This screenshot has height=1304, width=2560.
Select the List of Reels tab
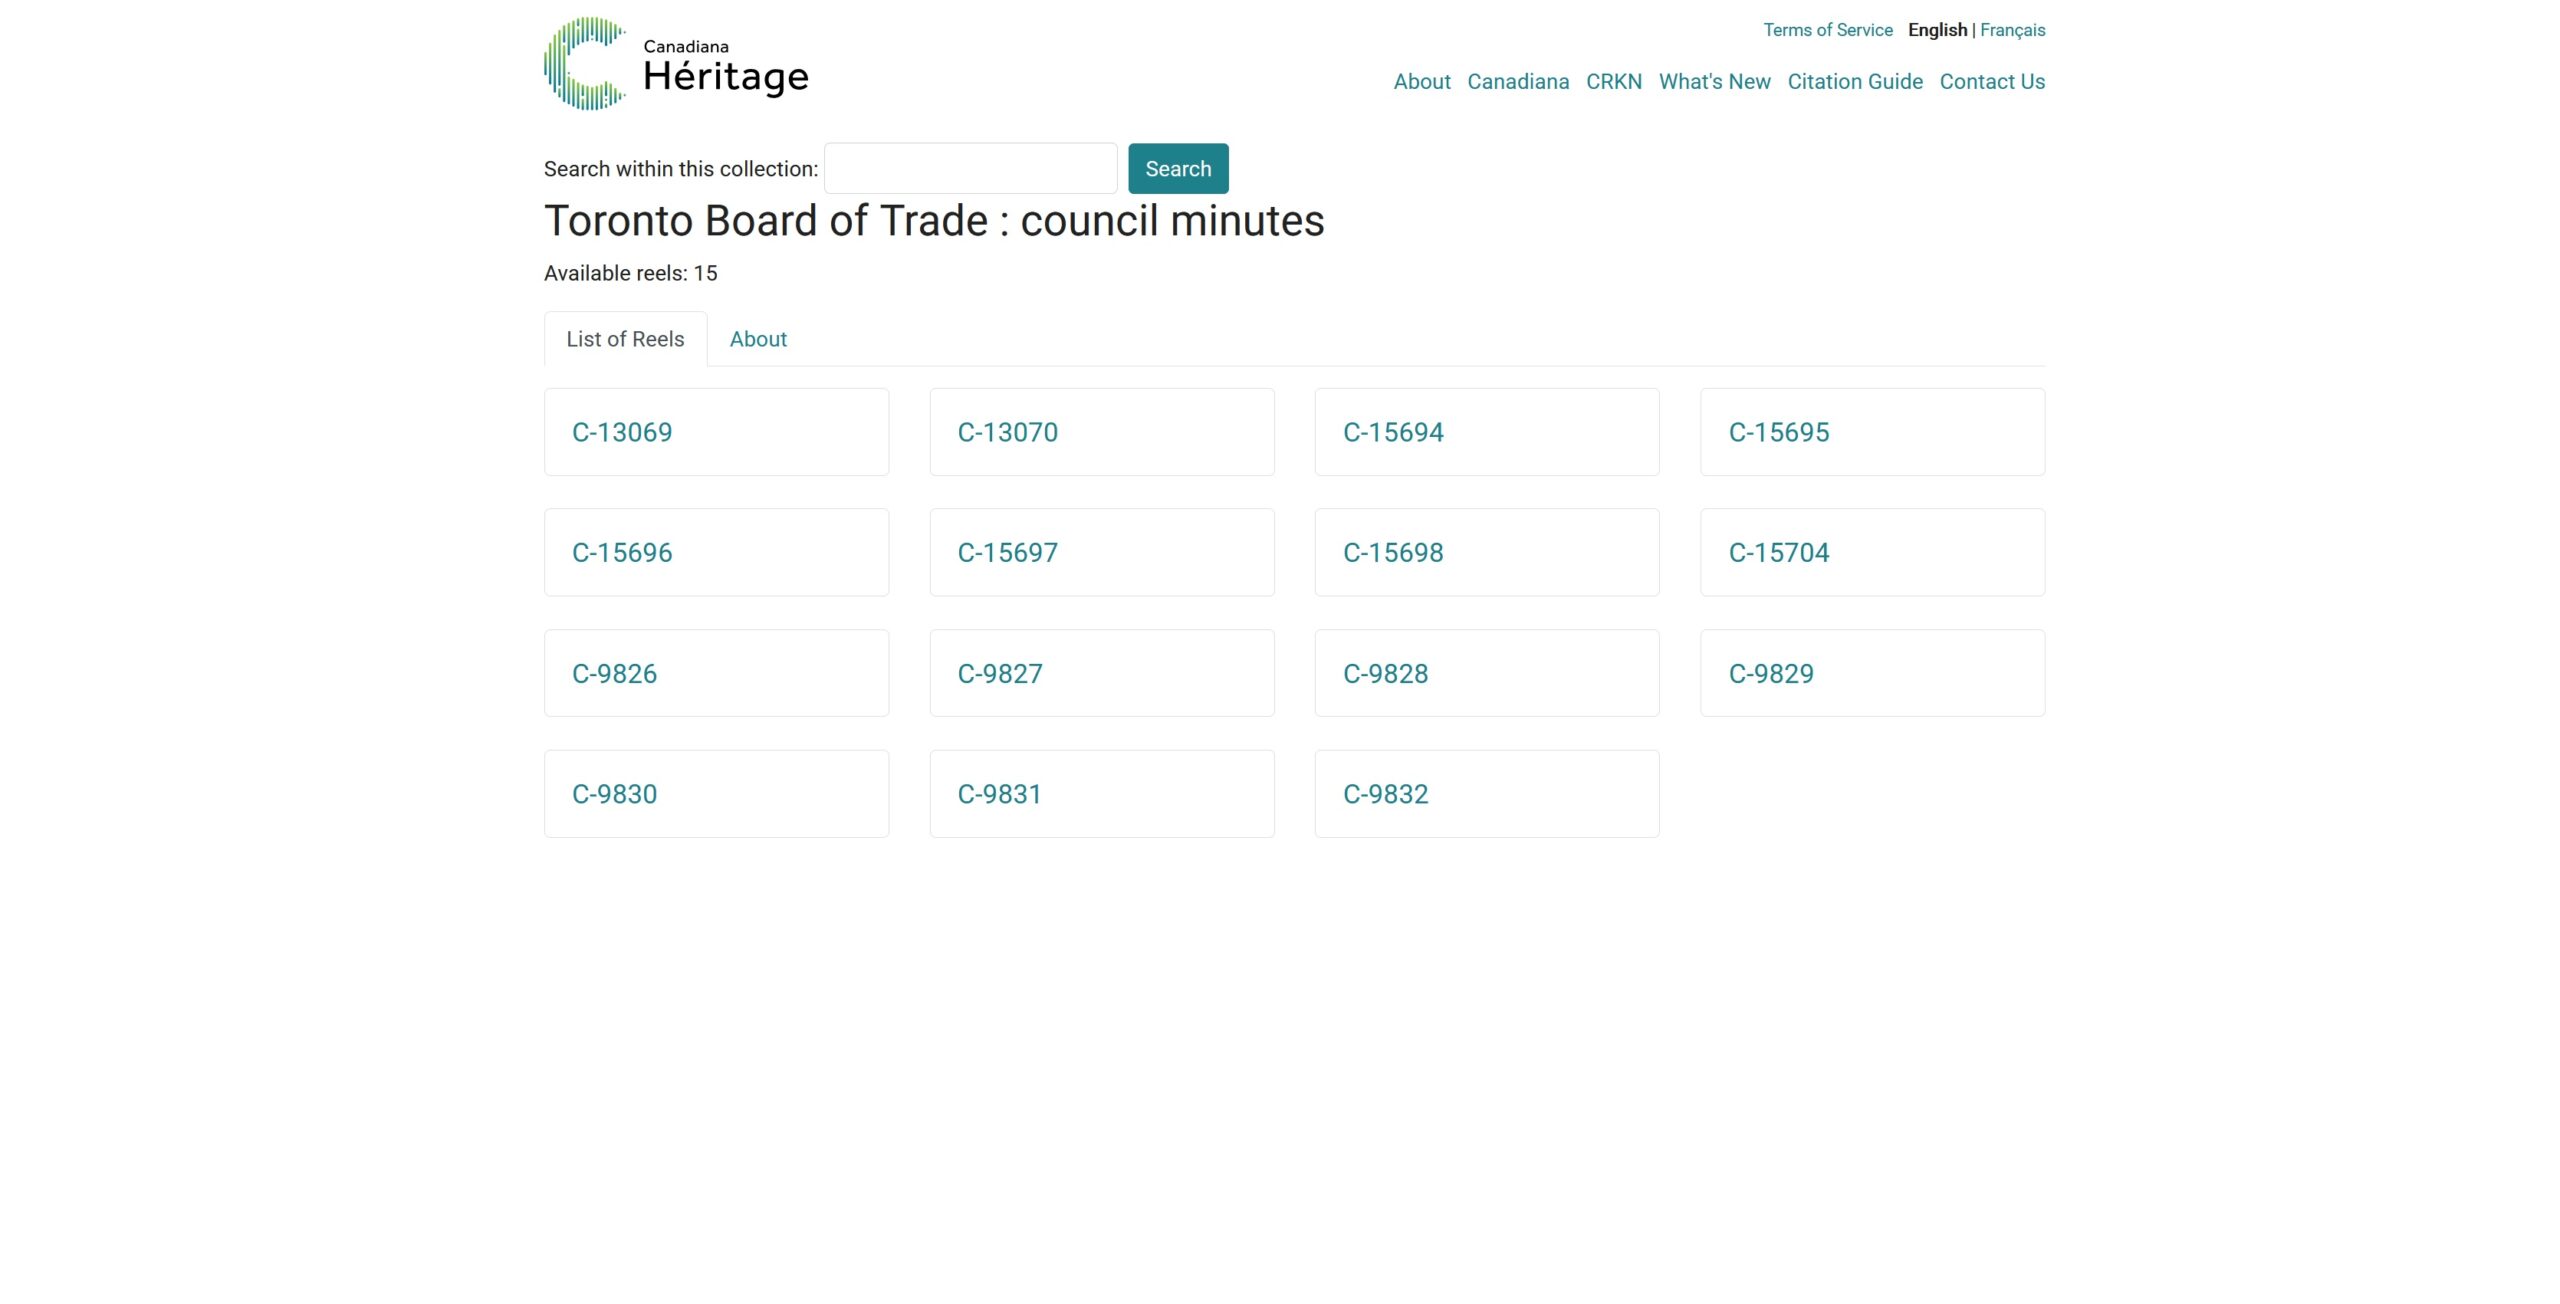point(625,339)
